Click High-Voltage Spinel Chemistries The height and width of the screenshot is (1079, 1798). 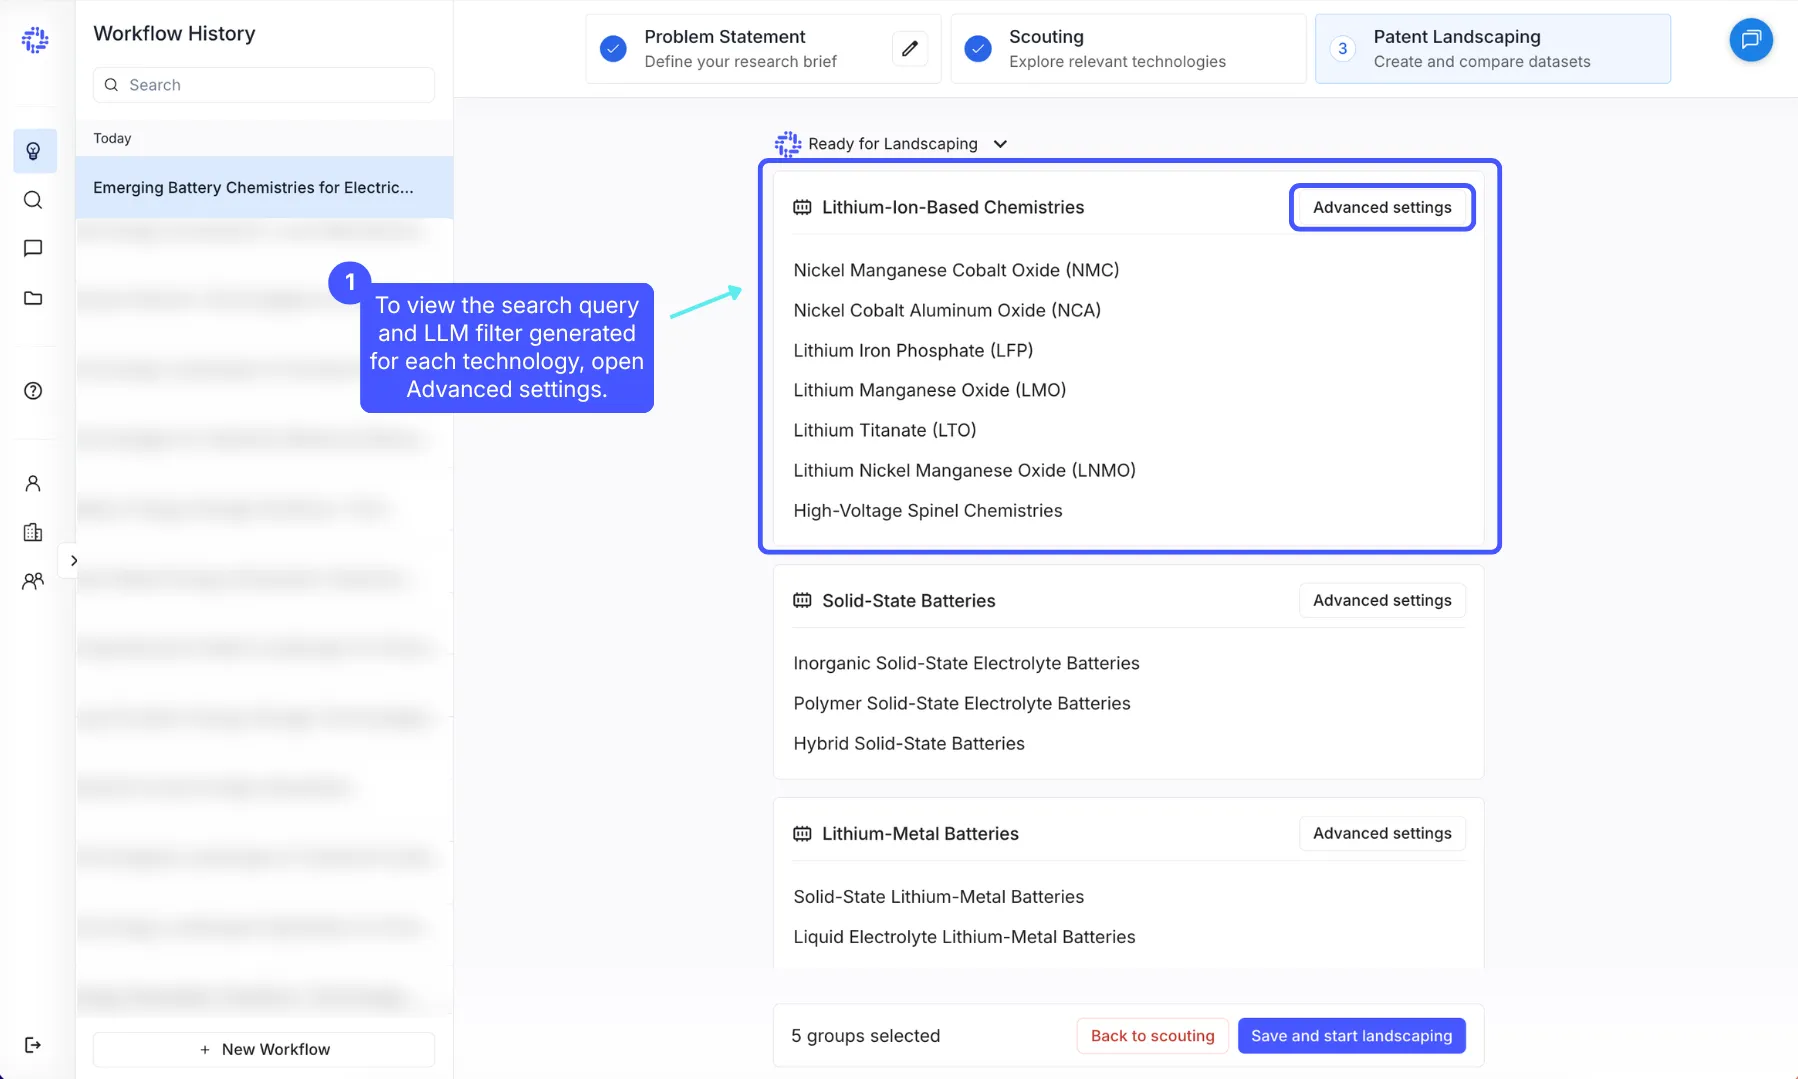[928, 511]
